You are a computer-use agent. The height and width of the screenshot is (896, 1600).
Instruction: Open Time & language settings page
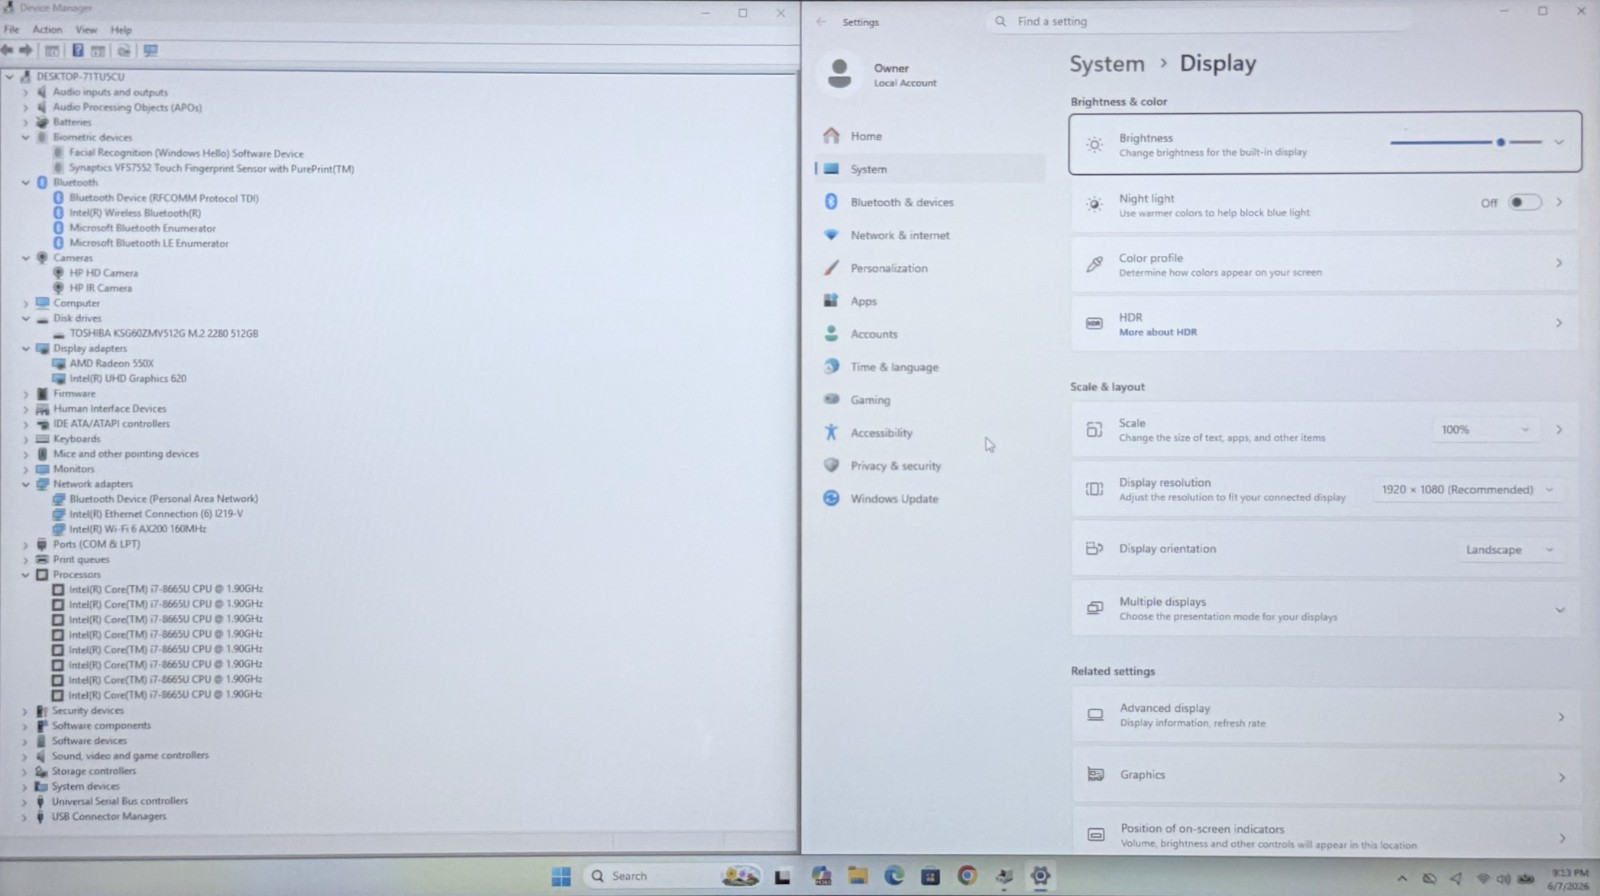tap(894, 367)
